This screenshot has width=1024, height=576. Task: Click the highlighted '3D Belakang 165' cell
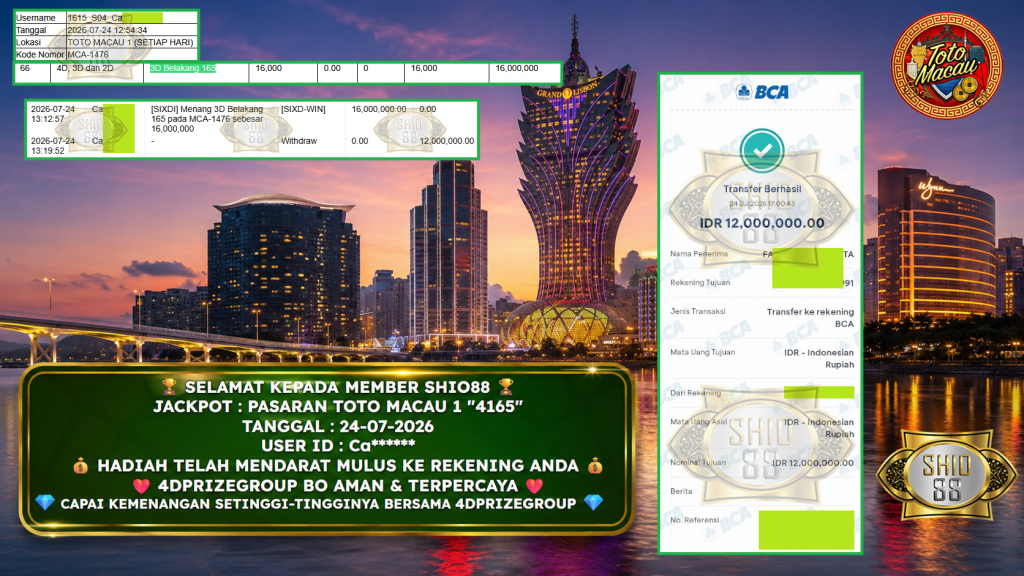pos(183,68)
